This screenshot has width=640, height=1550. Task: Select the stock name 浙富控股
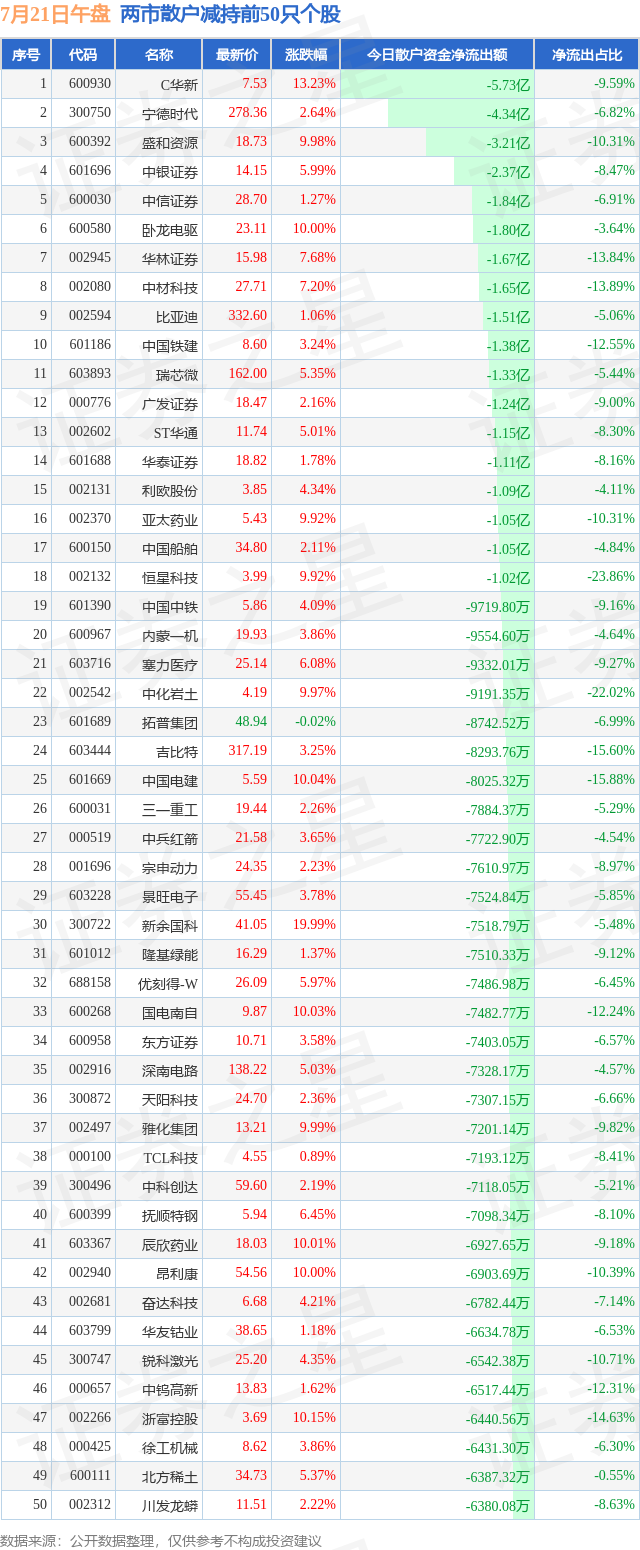point(170,1418)
